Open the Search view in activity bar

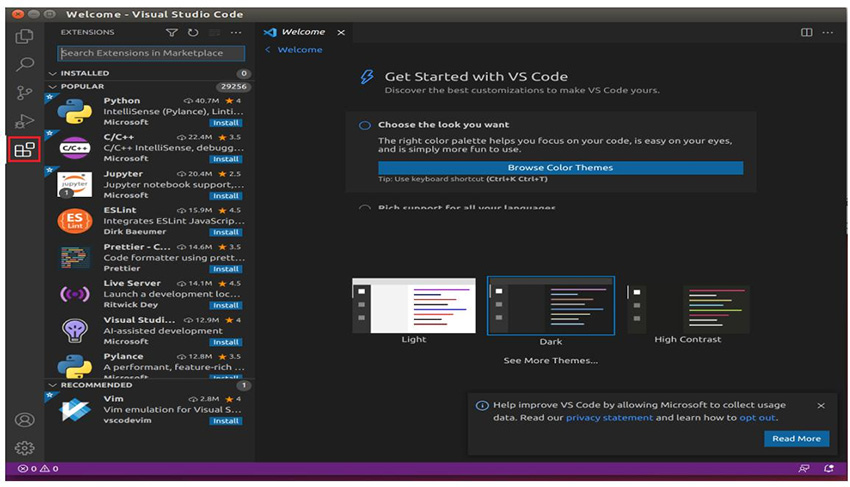pyautogui.click(x=24, y=64)
